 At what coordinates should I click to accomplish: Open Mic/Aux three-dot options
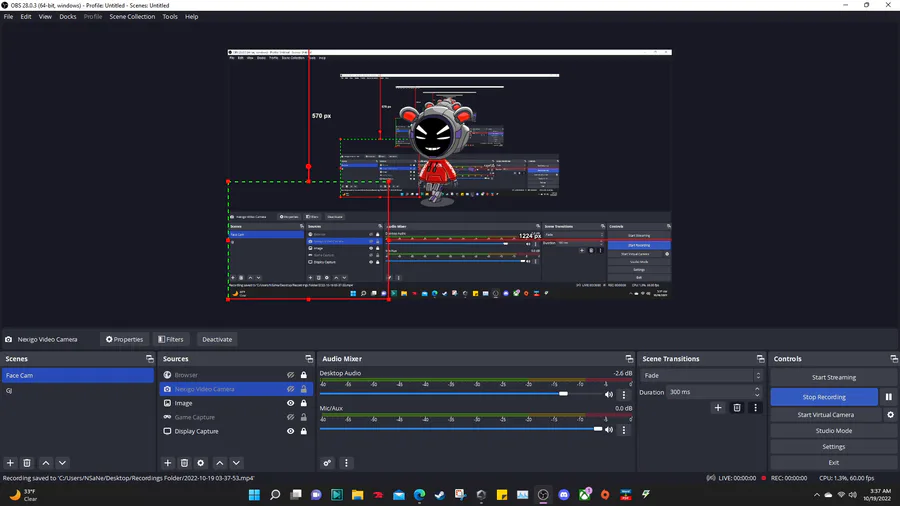(624, 430)
